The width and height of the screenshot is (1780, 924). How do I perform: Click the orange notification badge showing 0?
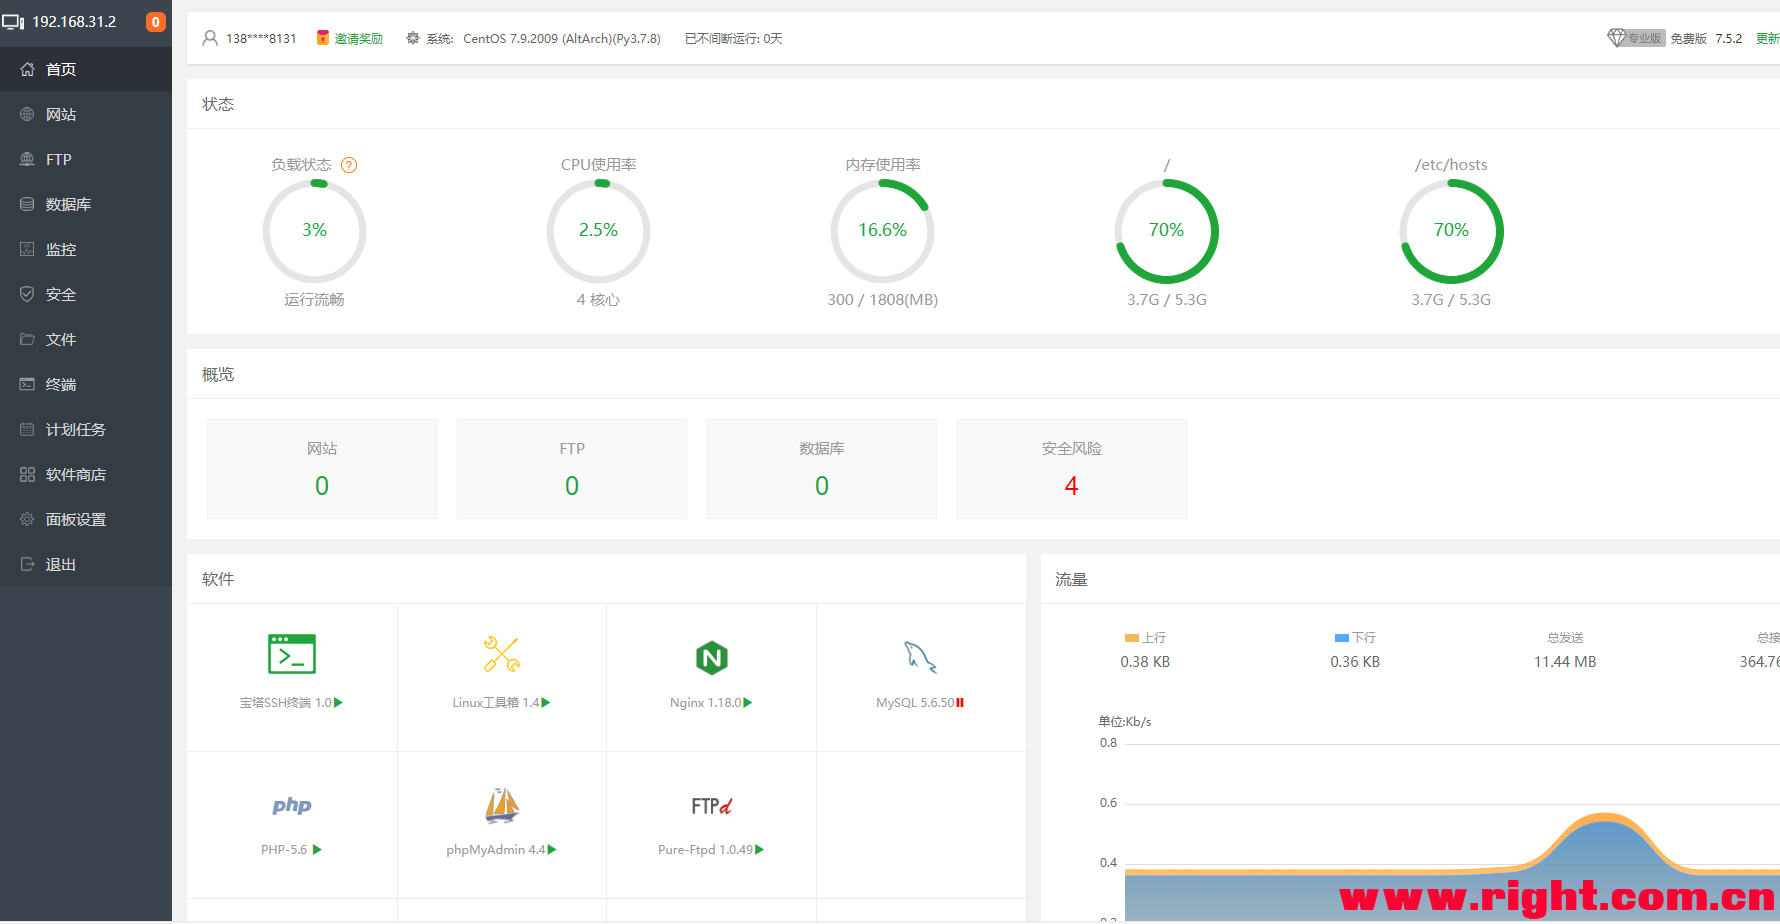pyautogui.click(x=156, y=22)
